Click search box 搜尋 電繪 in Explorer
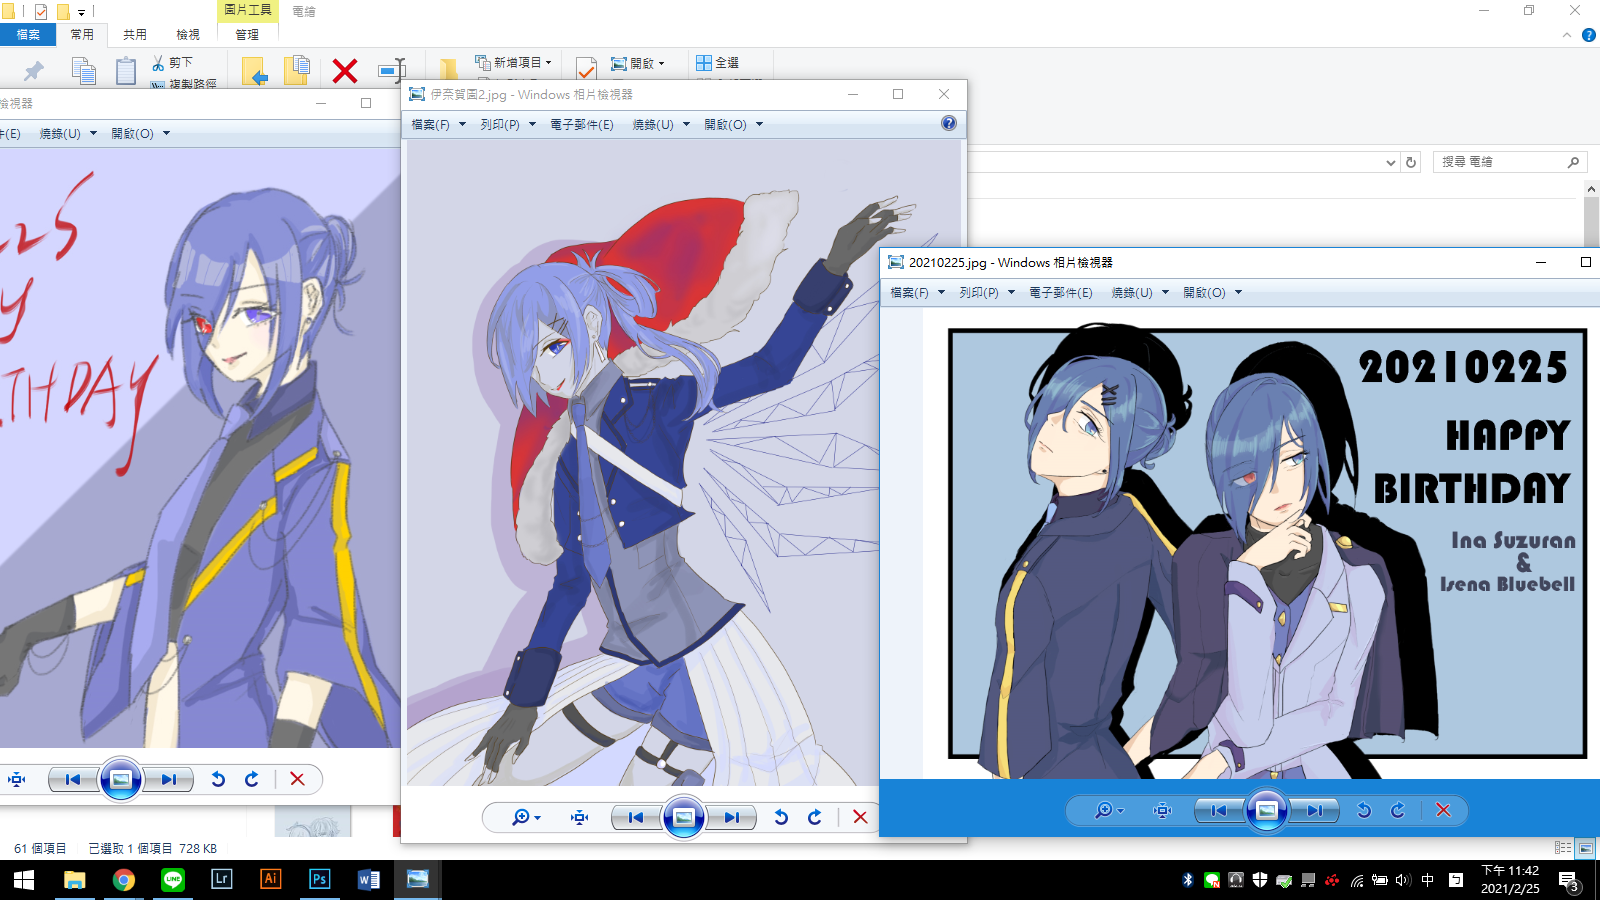The width and height of the screenshot is (1600, 900). click(1510, 162)
